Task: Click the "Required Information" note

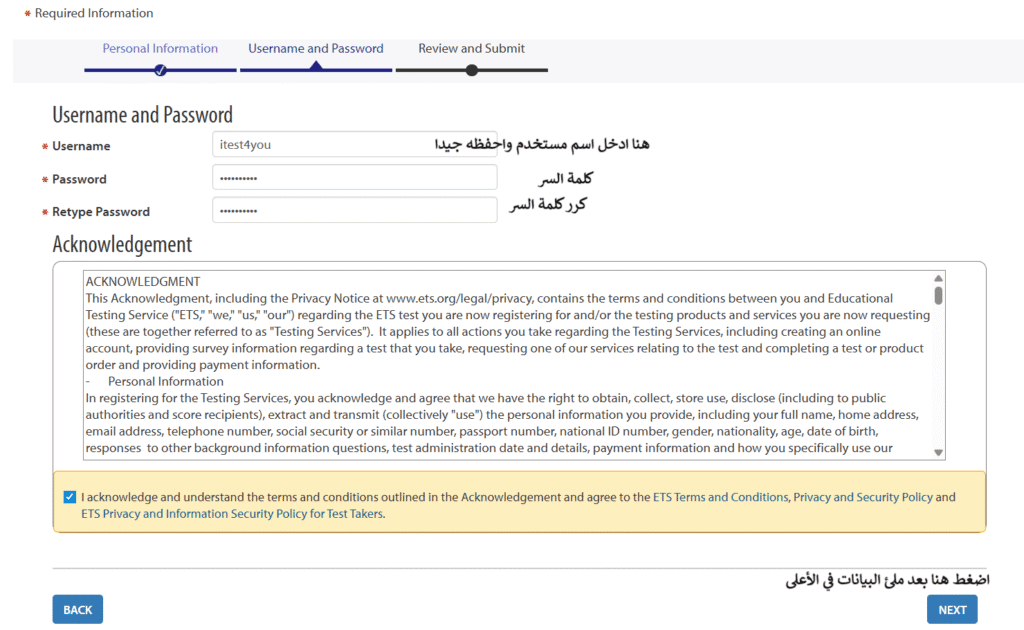Action: 94,13
